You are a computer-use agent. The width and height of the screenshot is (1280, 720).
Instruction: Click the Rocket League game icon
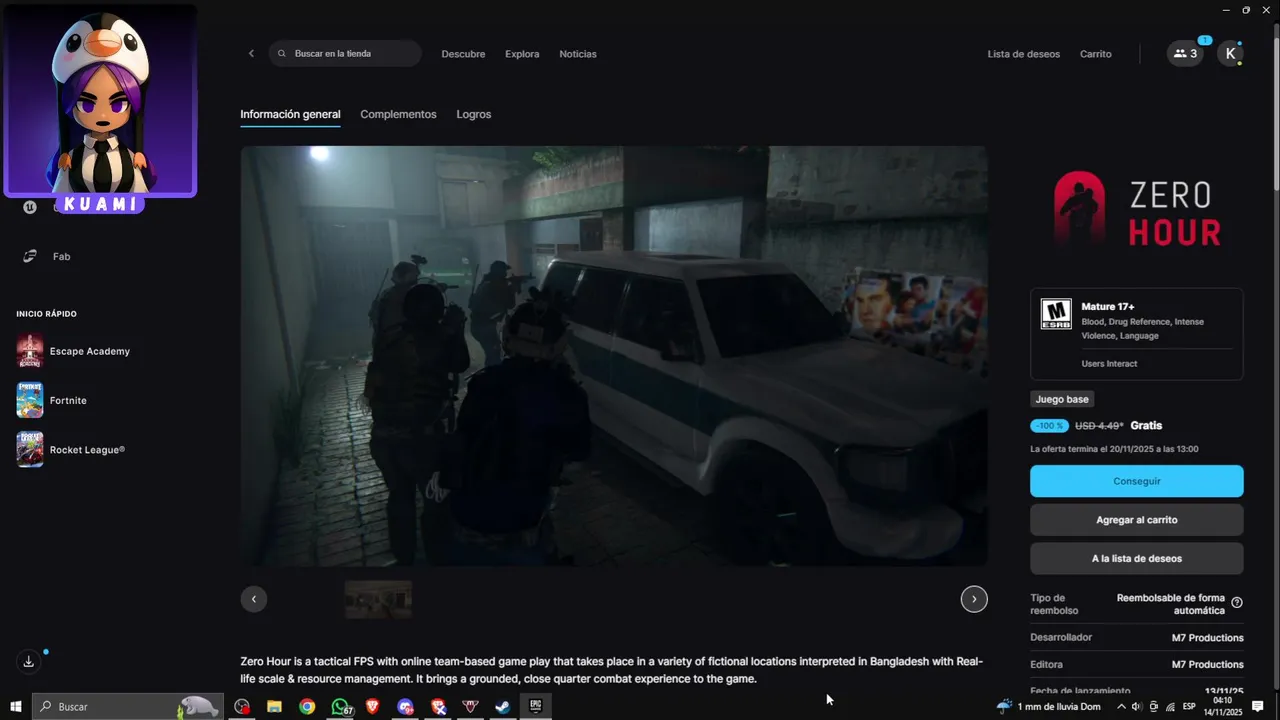click(x=30, y=449)
